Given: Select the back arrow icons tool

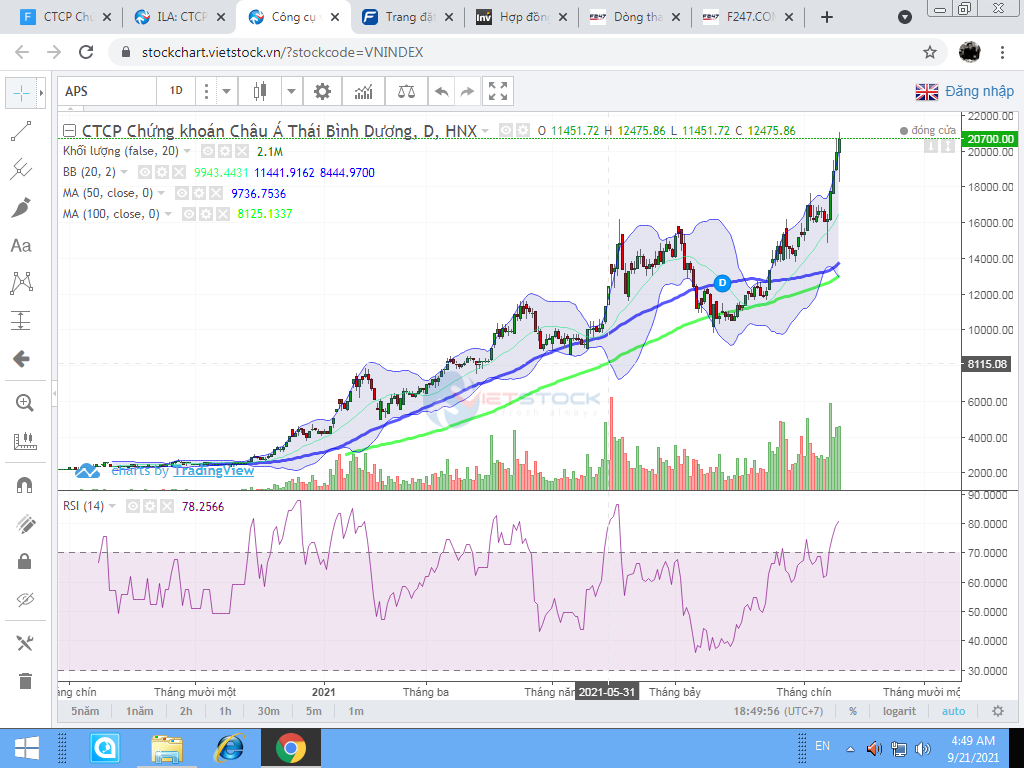Looking at the screenshot, I should click(x=21, y=359).
